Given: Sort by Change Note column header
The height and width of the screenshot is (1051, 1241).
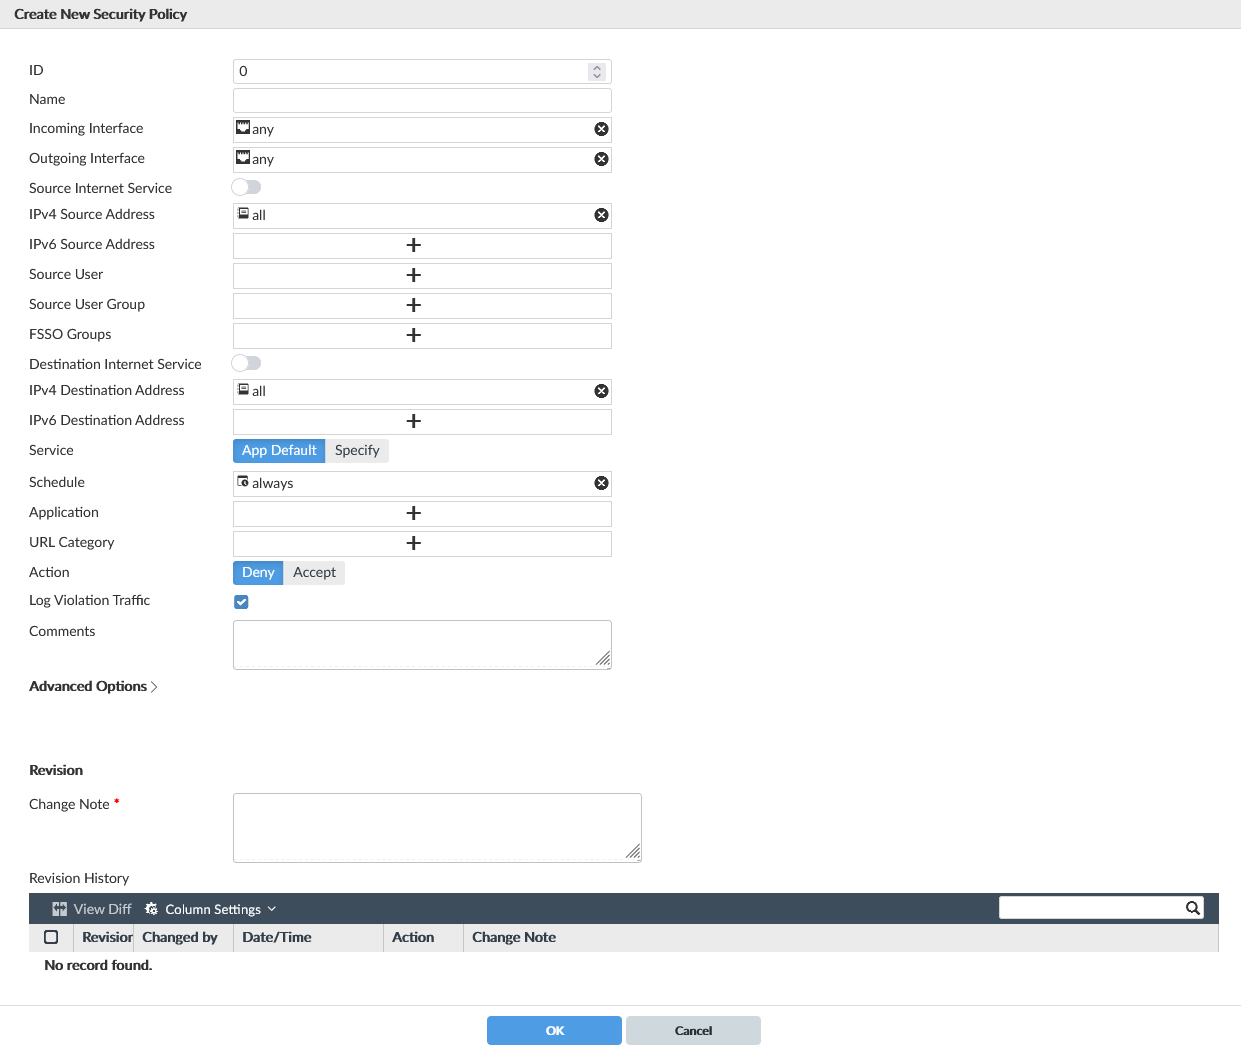Looking at the screenshot, I should coord(840,937).
